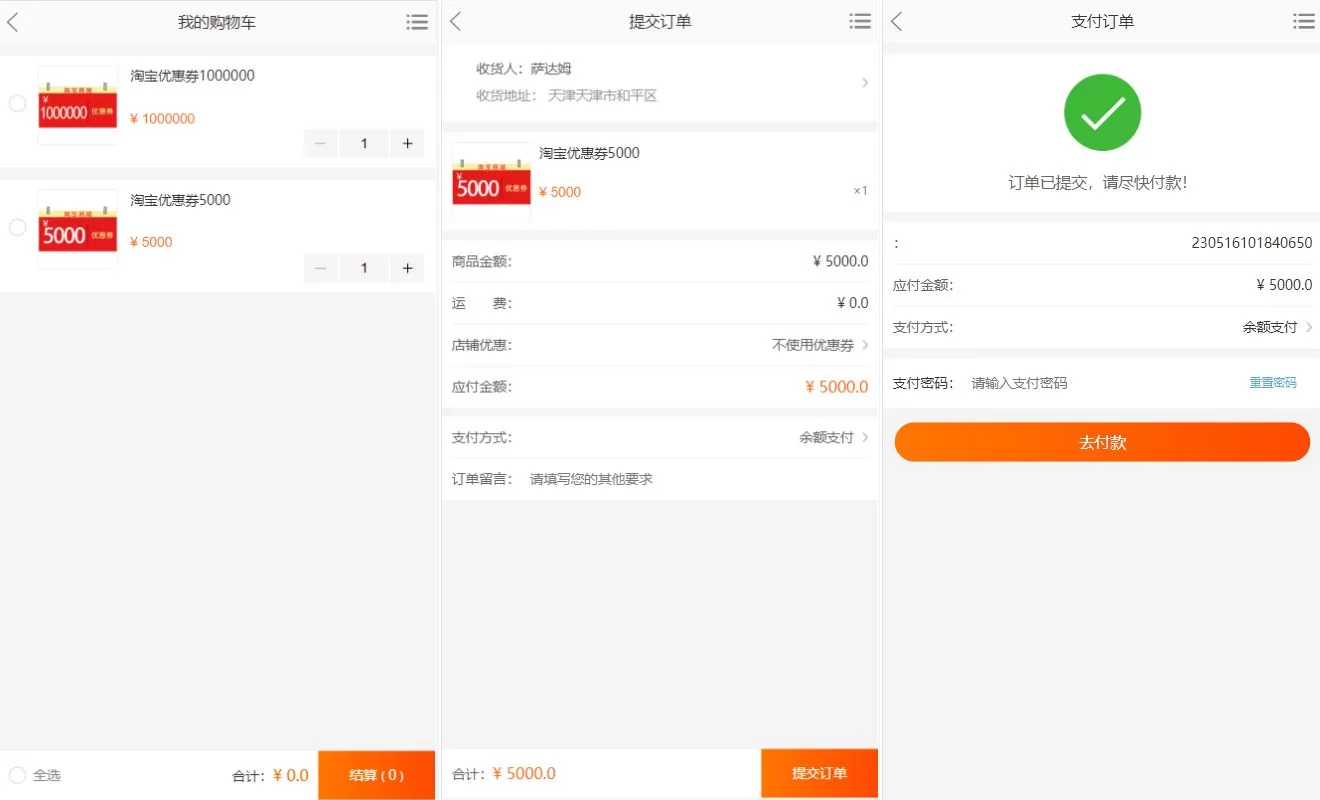This screenshot has width=1320, height=800.
Task: Change 支付方式 on the submit order page
Action: 832,438
